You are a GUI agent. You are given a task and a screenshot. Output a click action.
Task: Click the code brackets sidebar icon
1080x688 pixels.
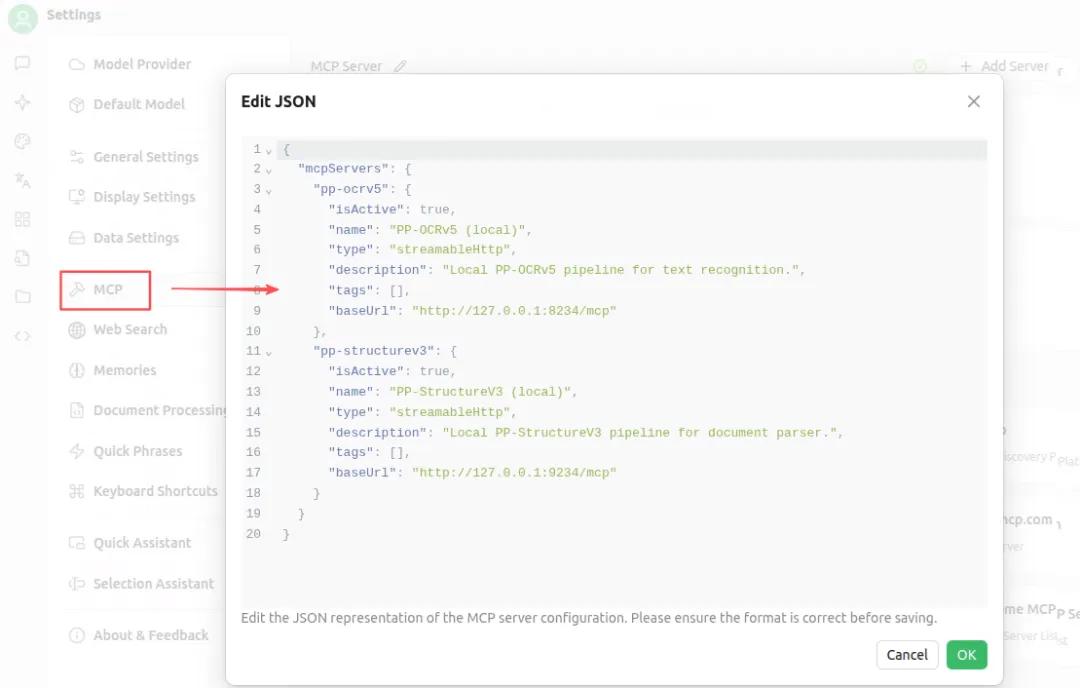tap(22, 336)
